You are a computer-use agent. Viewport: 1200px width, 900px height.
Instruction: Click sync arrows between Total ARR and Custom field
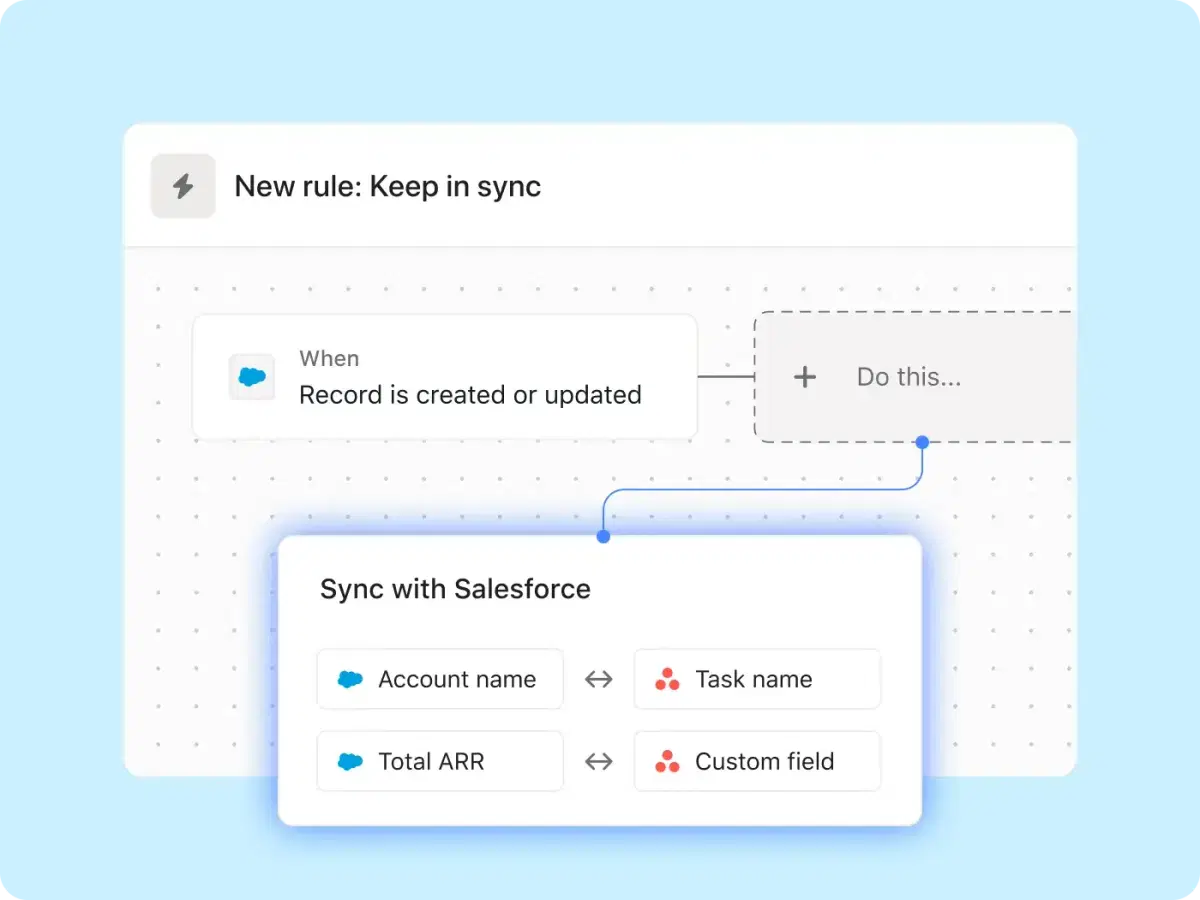(598, 761)
